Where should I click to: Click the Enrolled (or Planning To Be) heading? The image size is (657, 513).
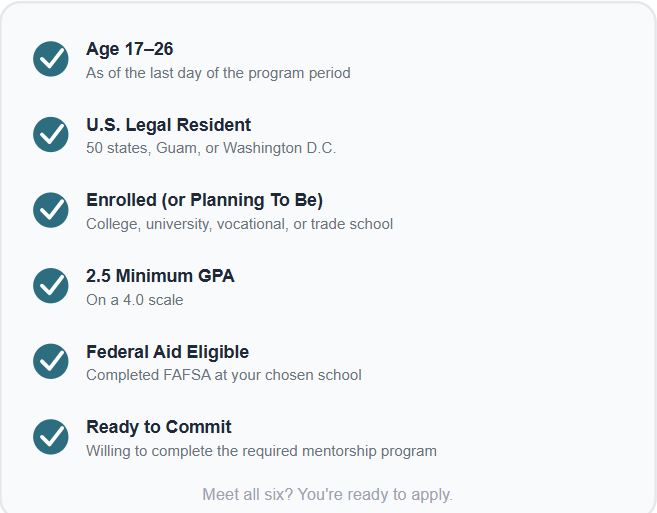(x=204, y=200)
